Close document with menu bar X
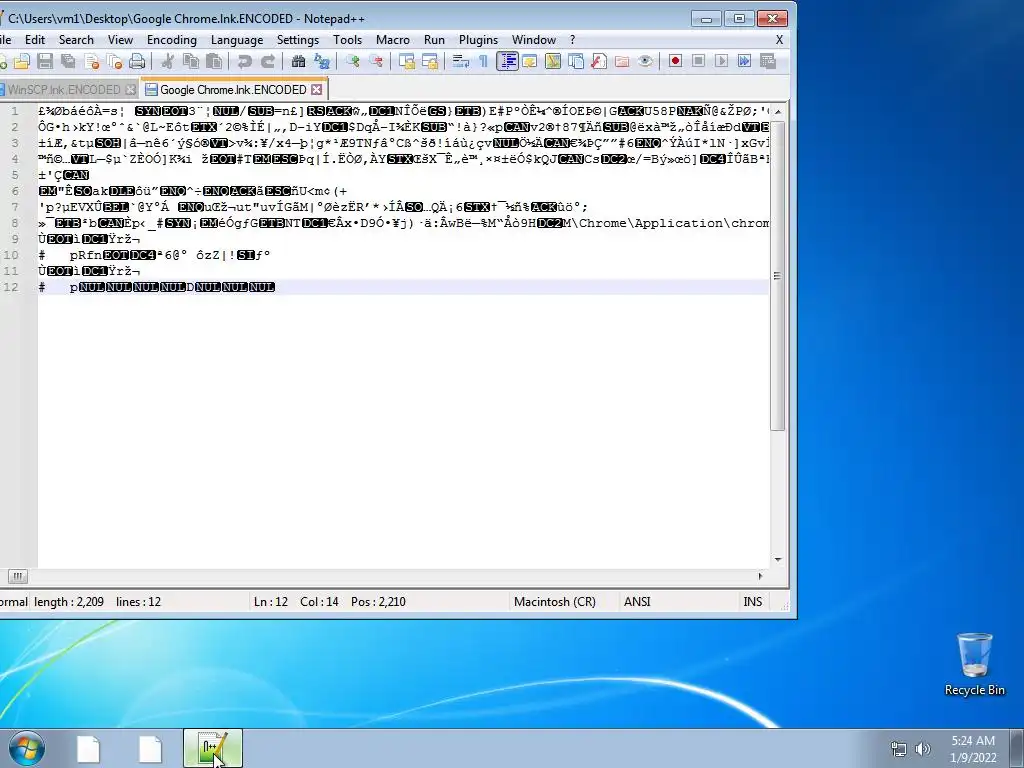This screenshot has width=1024, height=768. pyautogui.click(x=779, y=40)
